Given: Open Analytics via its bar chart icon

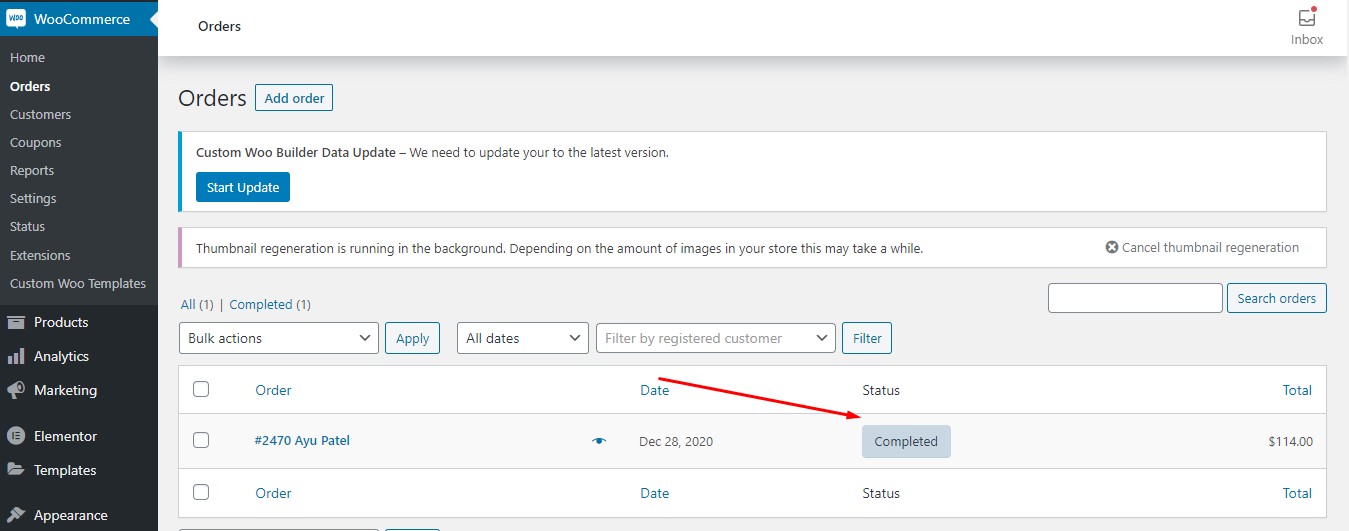Looking at the screenshot, I should [16, 356].
